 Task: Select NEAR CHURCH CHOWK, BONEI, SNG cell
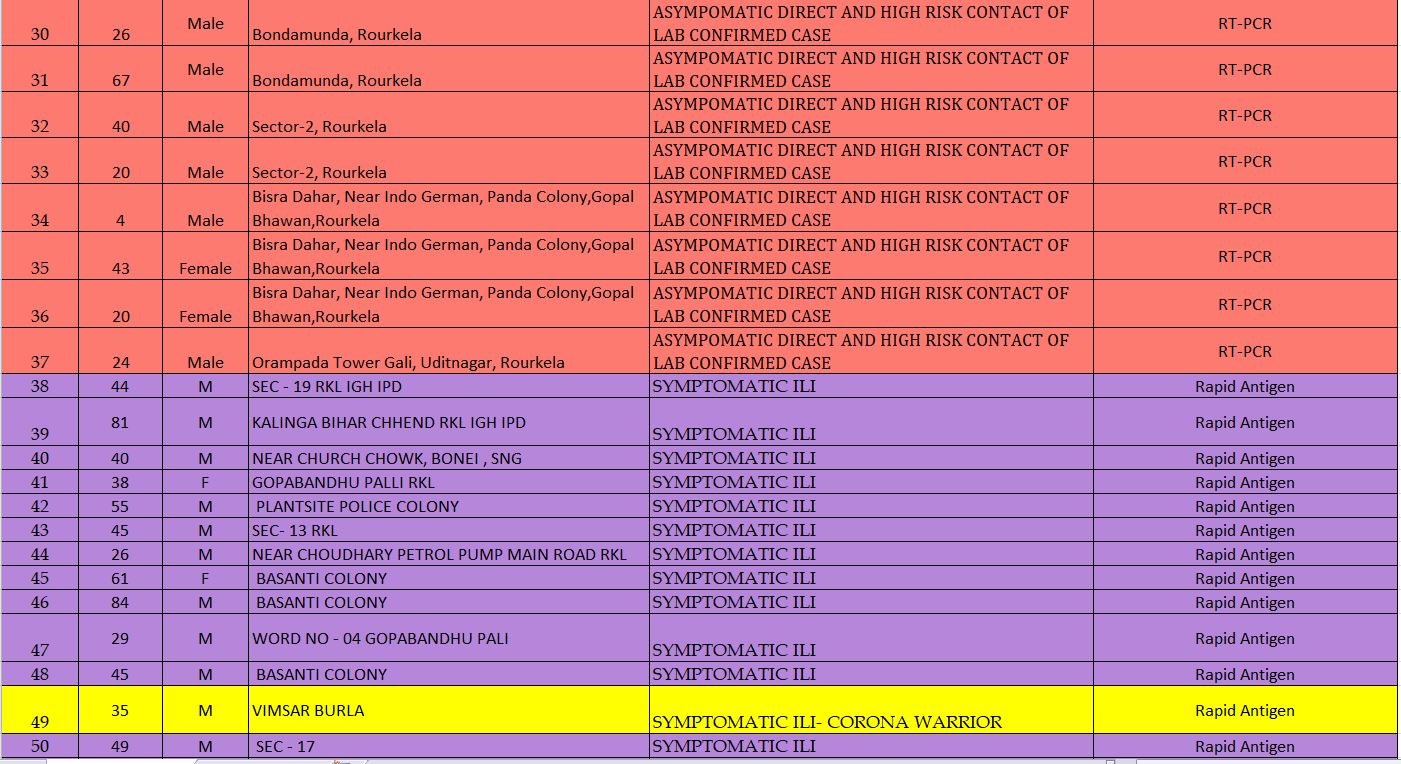[448, 458]
